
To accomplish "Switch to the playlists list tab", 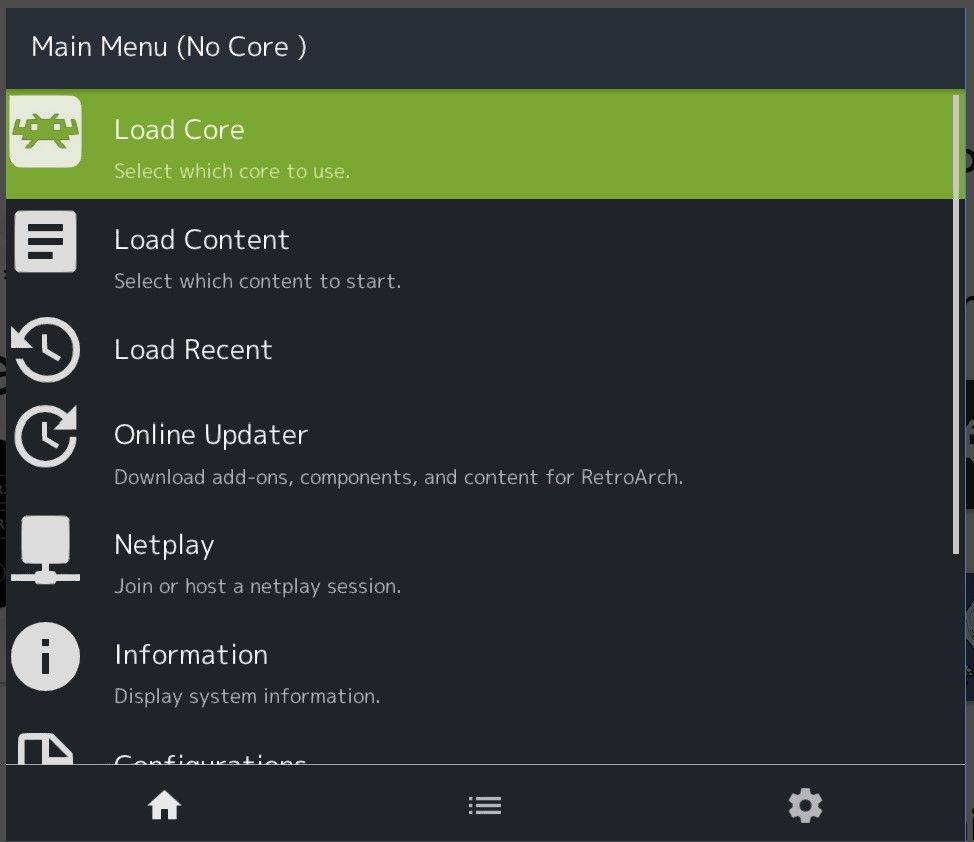I will coord(485,805).
